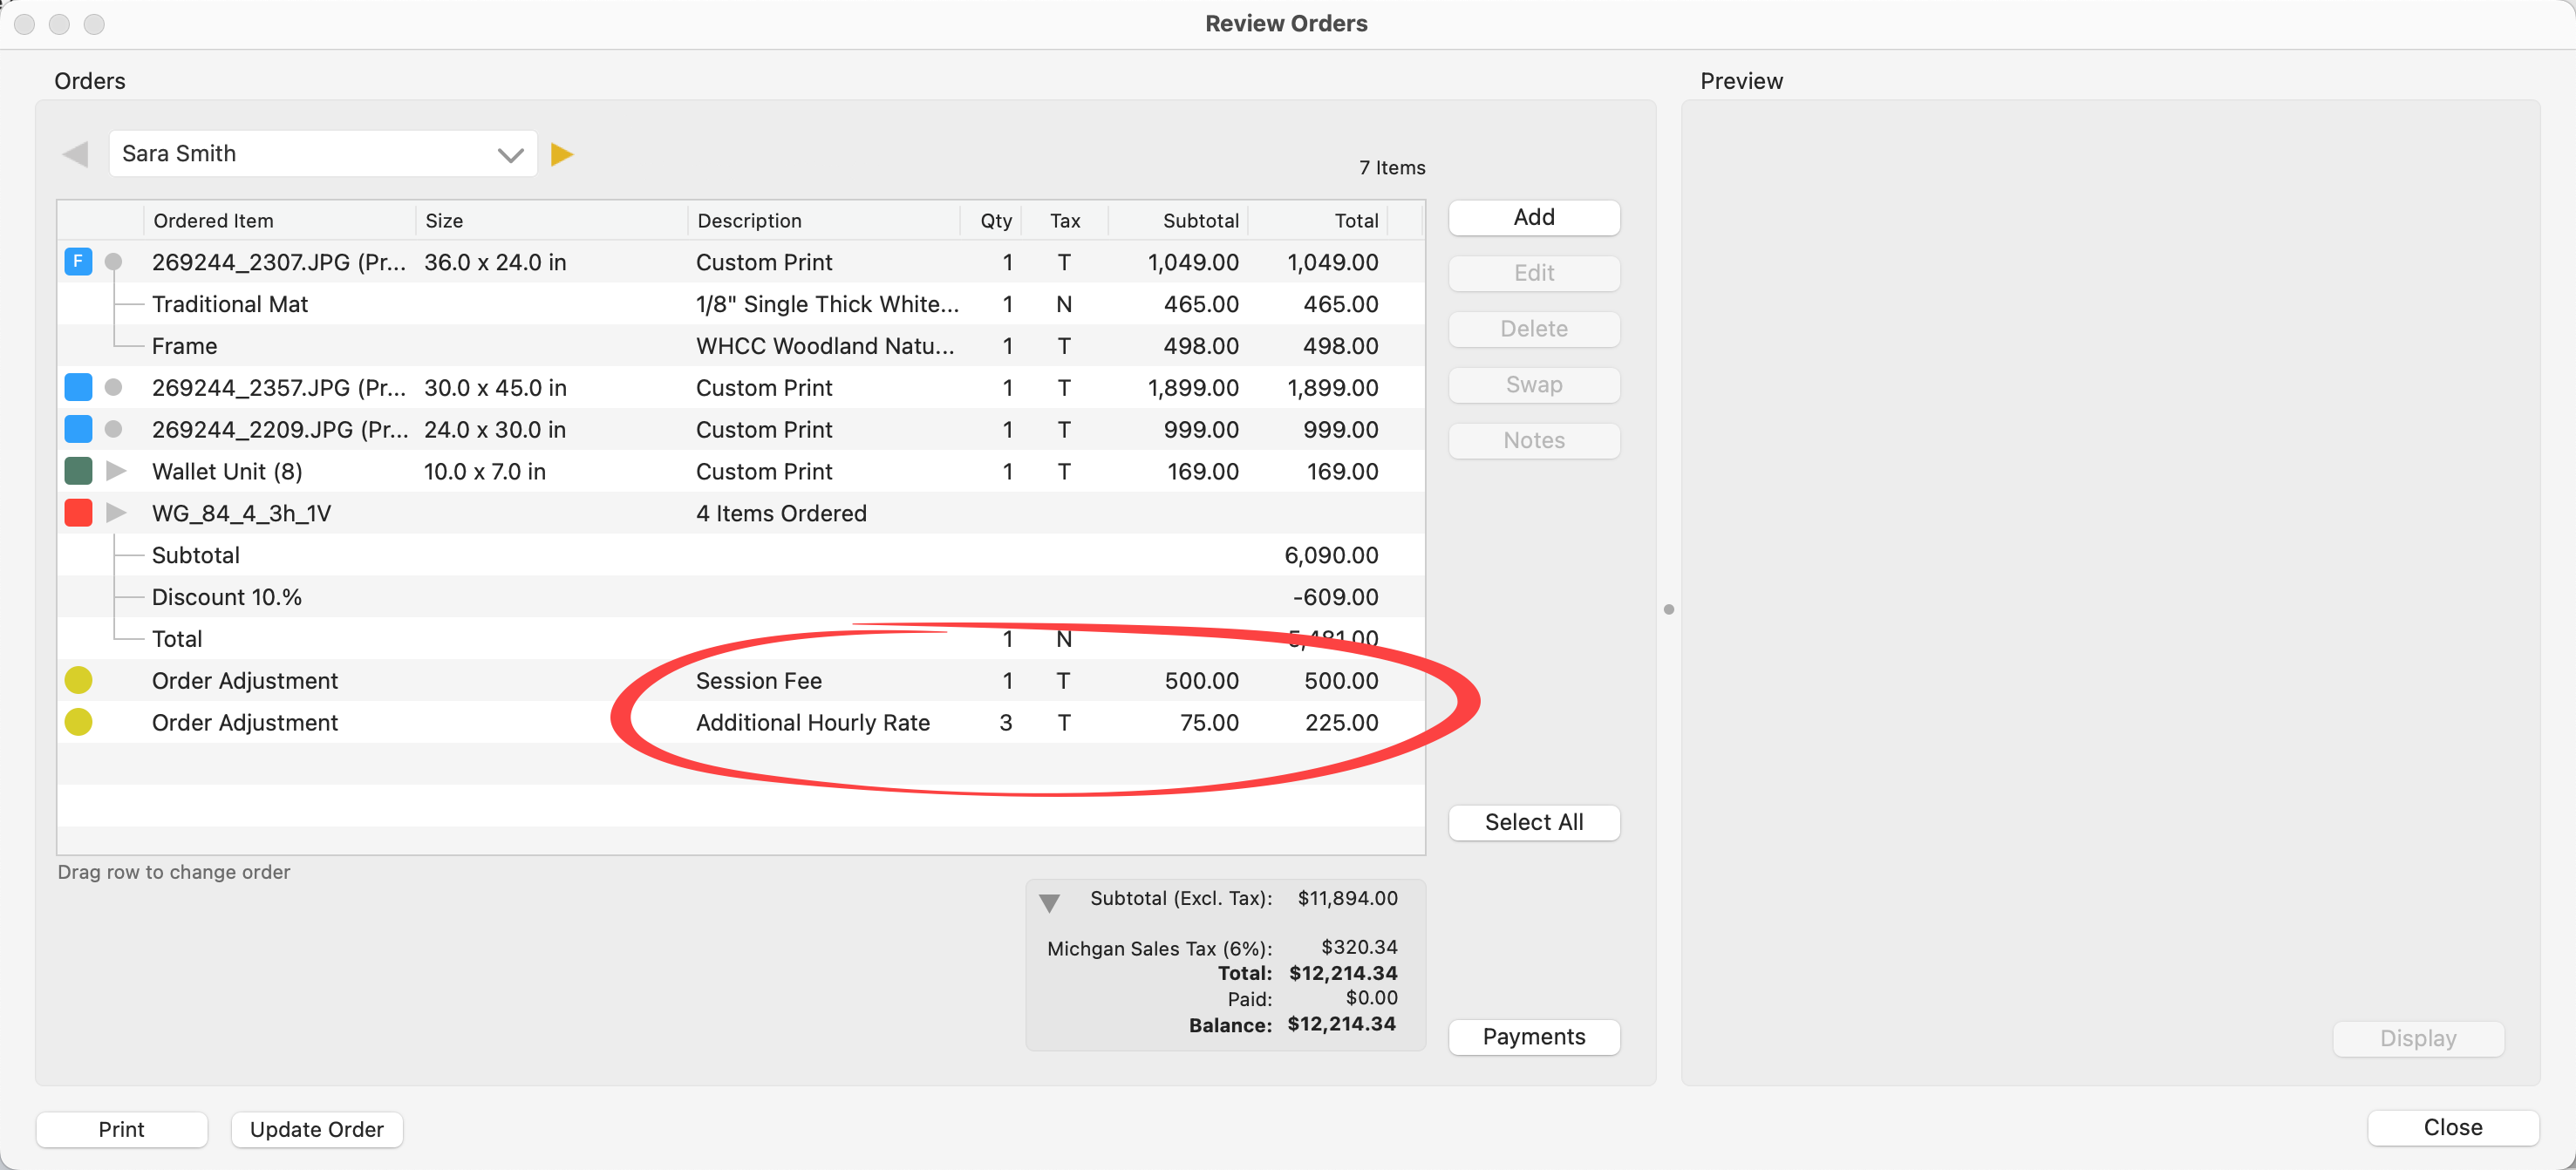
Task: Click gray status dot on 269244_2357.JPG row
Action: tap(114, 387)
